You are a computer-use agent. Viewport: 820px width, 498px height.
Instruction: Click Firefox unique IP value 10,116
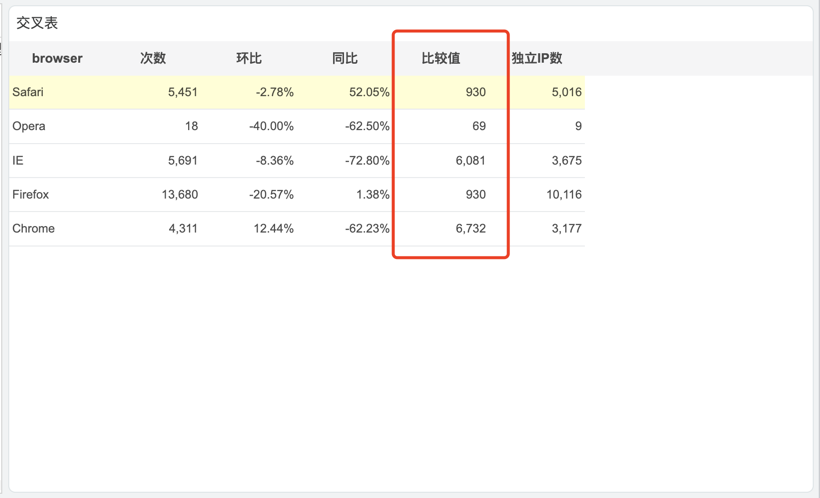click(564, 195)
